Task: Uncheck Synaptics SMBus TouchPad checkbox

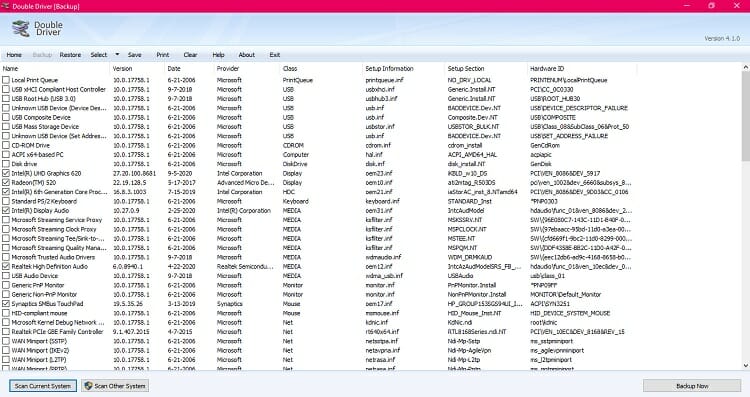Action: tap(6, 304)
